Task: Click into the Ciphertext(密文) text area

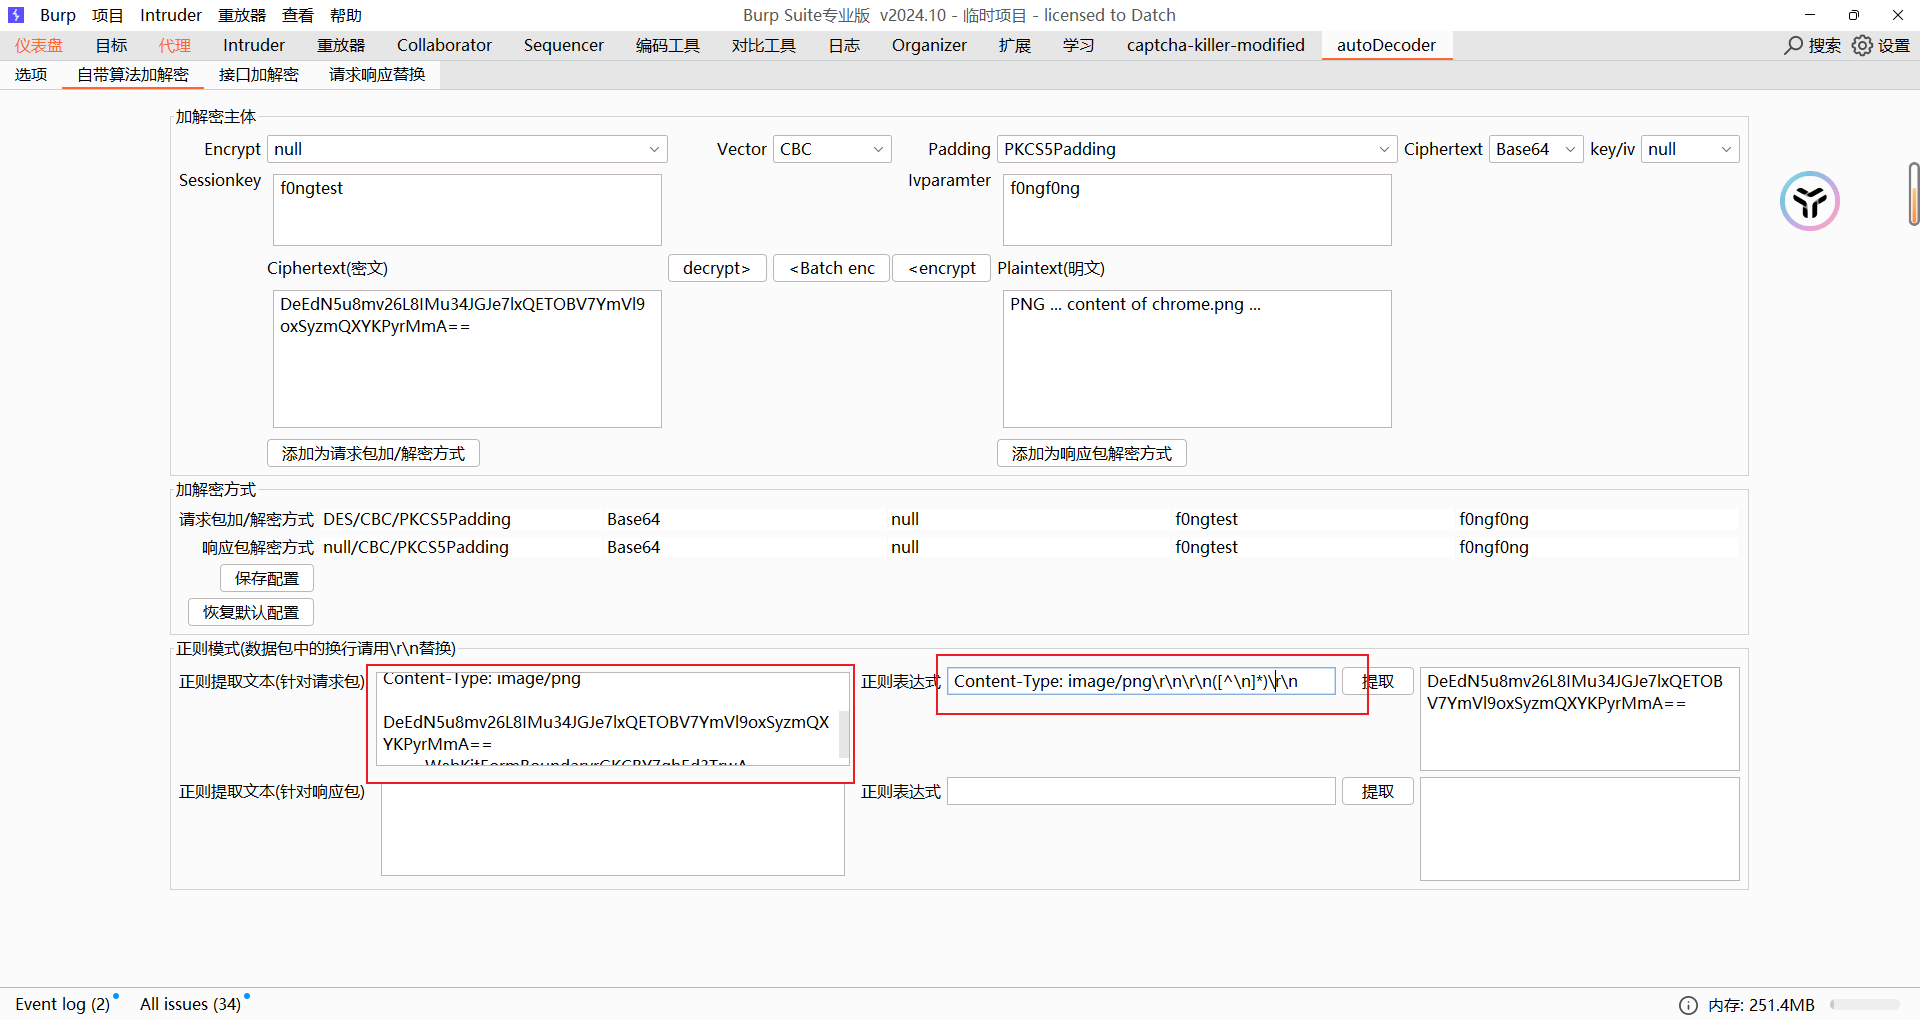Action: (x=467, y=359)
